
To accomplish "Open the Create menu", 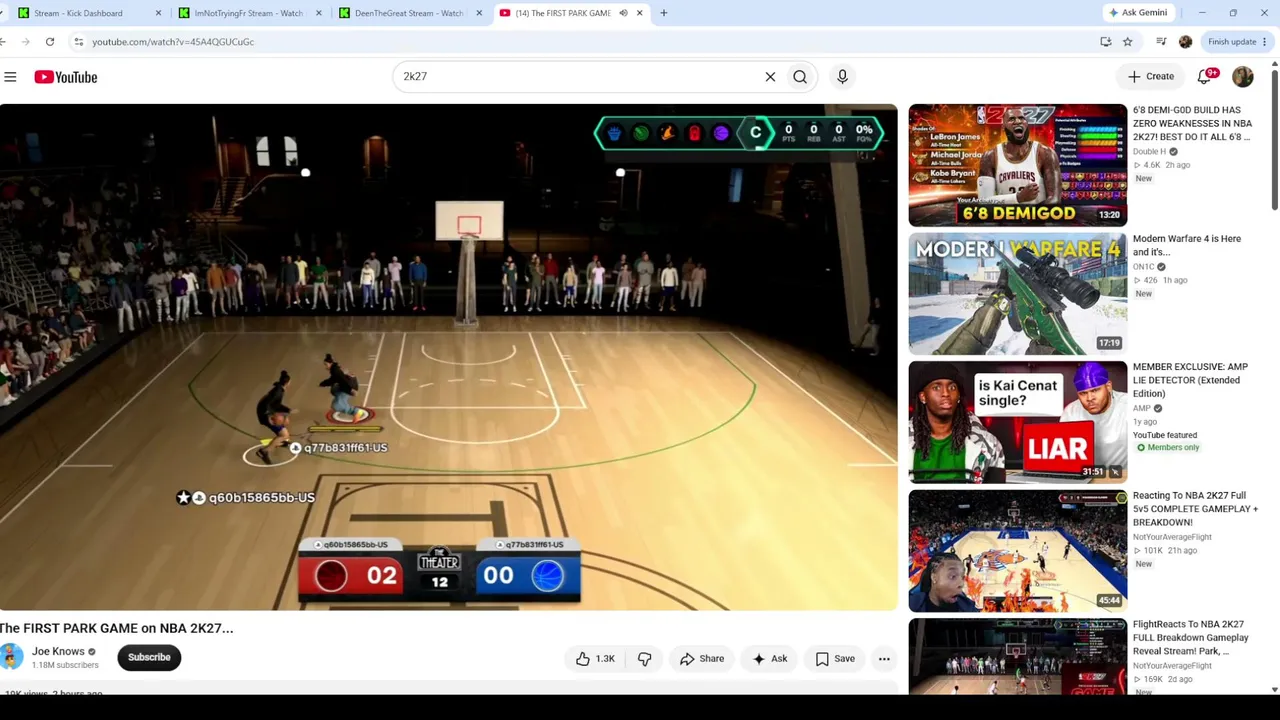I will pyautogui.click(x=1151, y=77).
